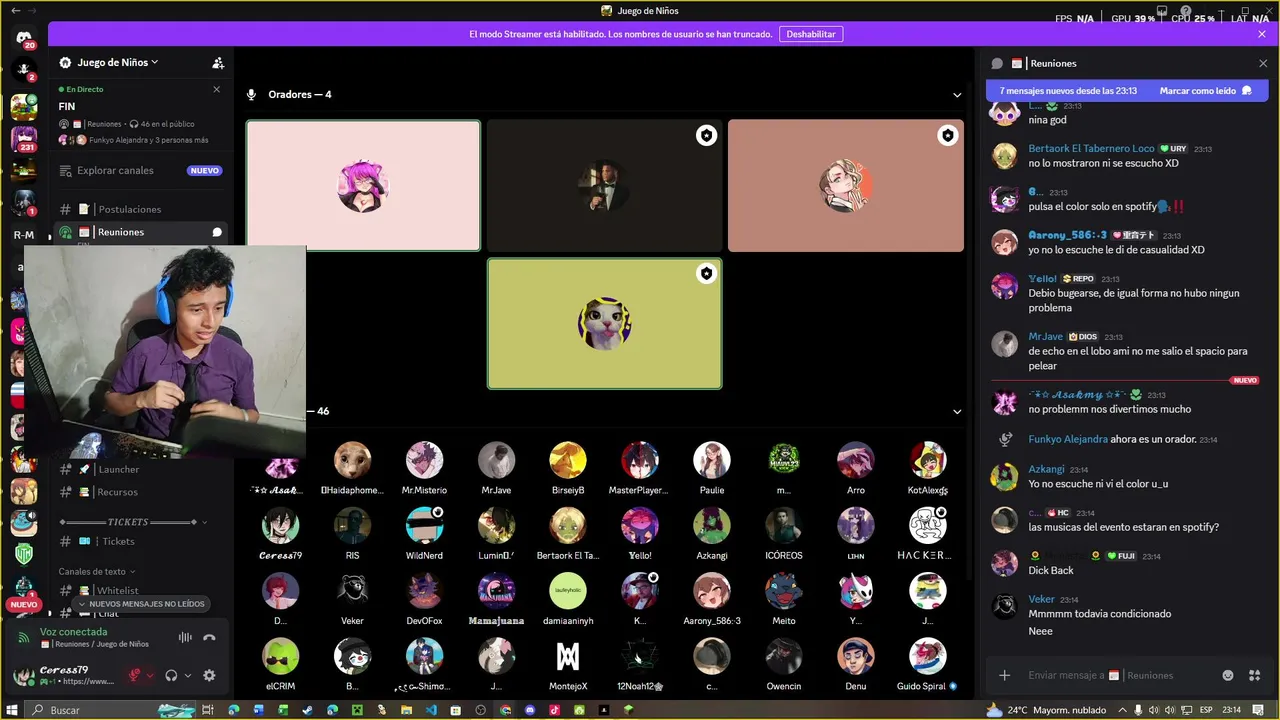This screenshot has width=1280, height=720.
Task: Toggle noise suppression waveform icon
Action: click(185, 638)
